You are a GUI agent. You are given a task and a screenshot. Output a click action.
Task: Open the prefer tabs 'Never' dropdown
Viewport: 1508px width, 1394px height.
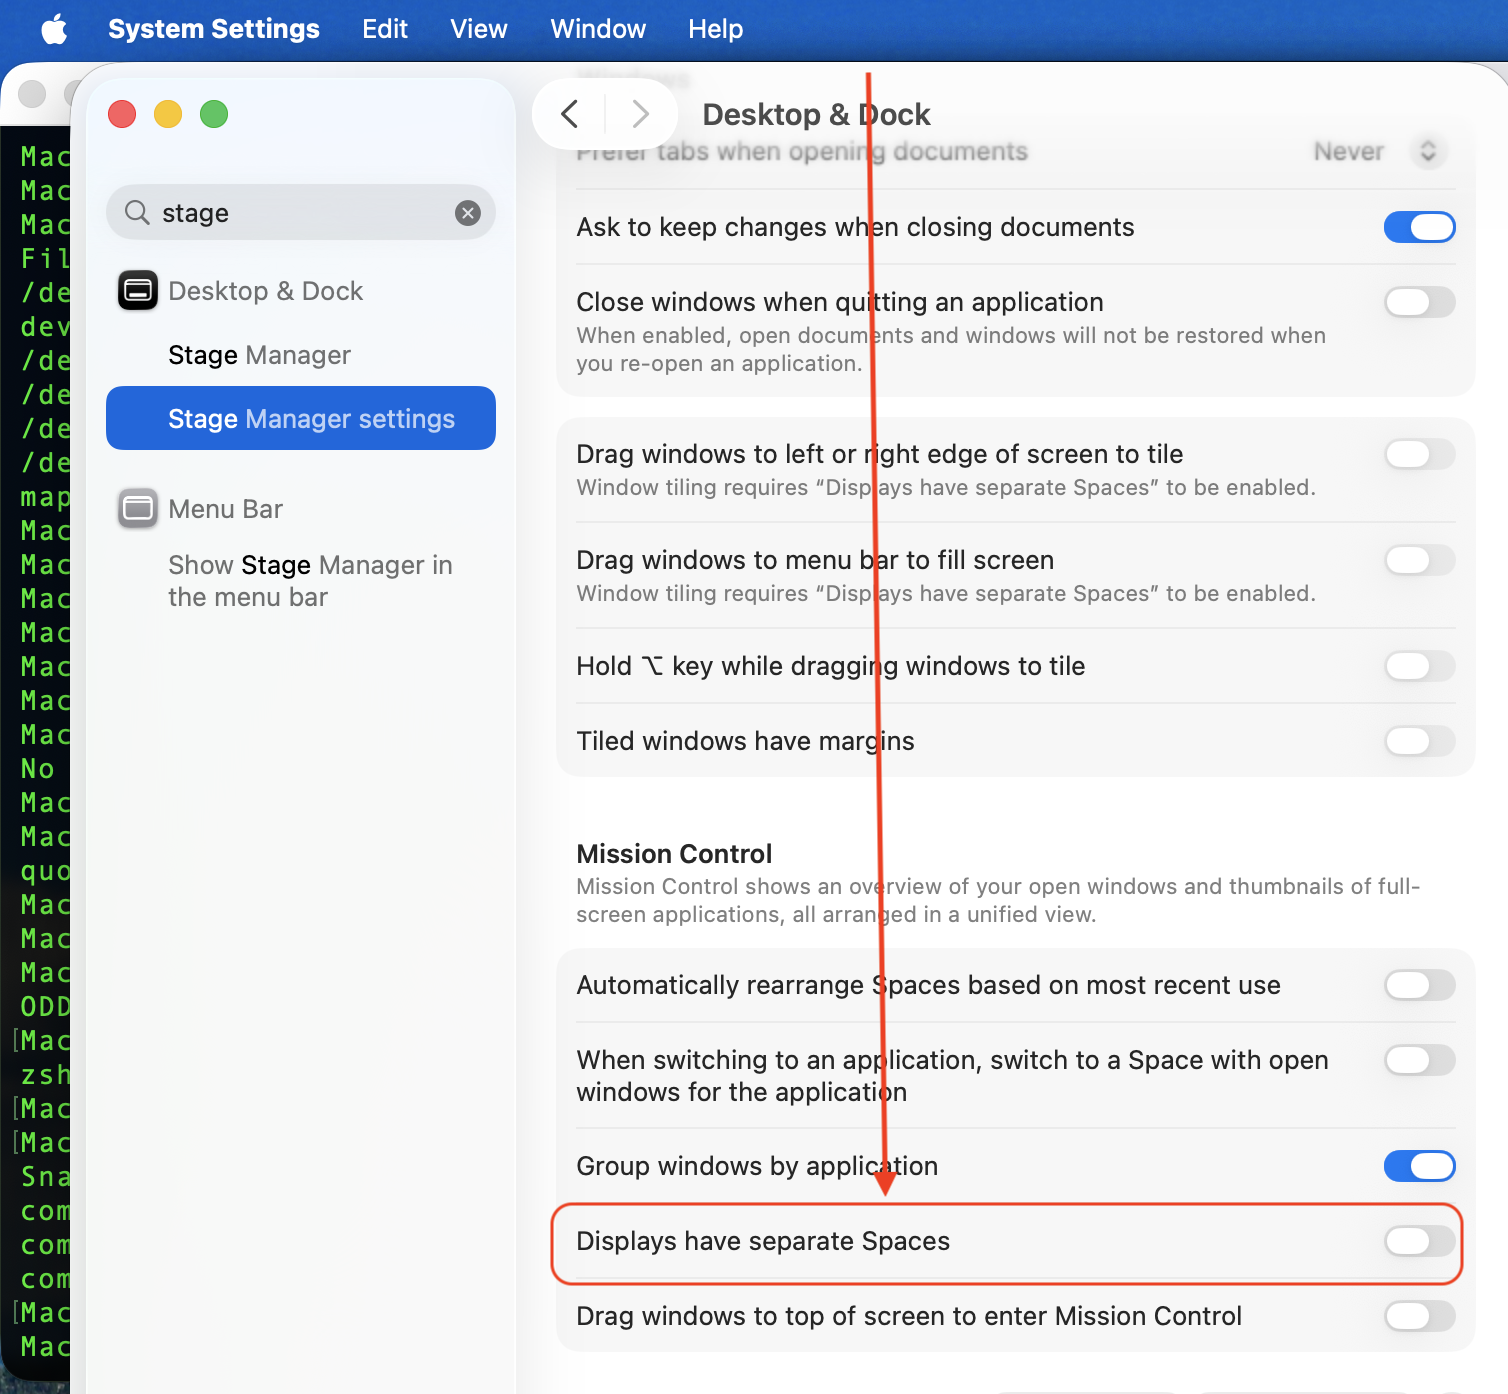pyautogui.click(x=1381, y=151)
